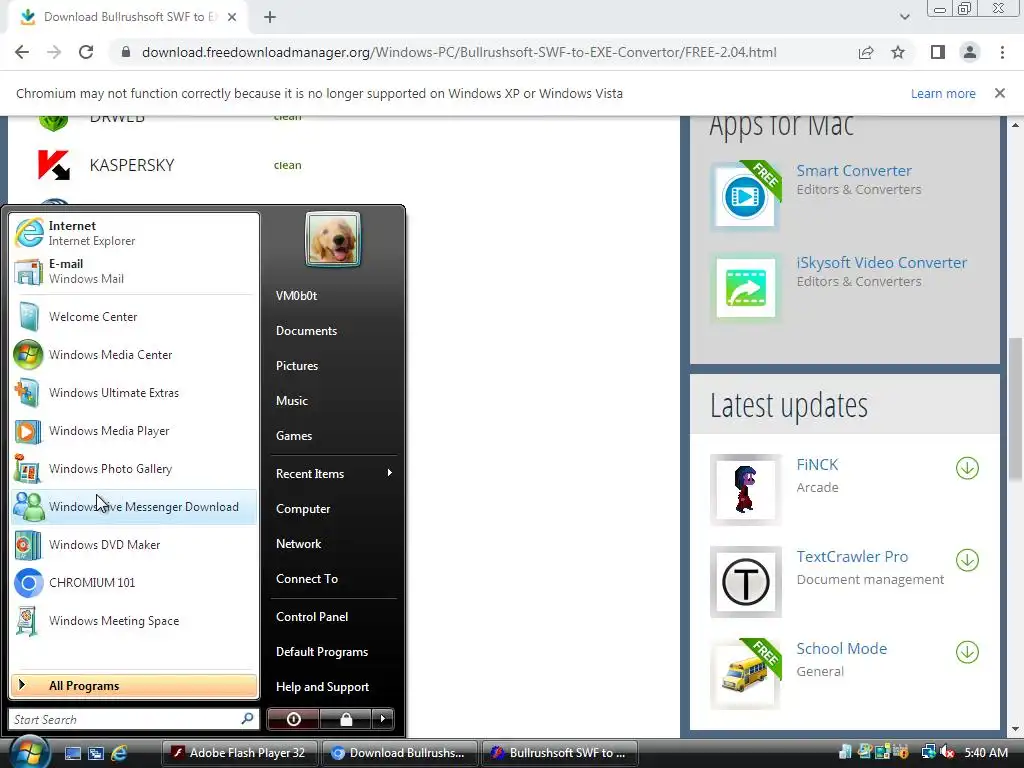Open Windows Ultimate Extras

click(134, 392)
